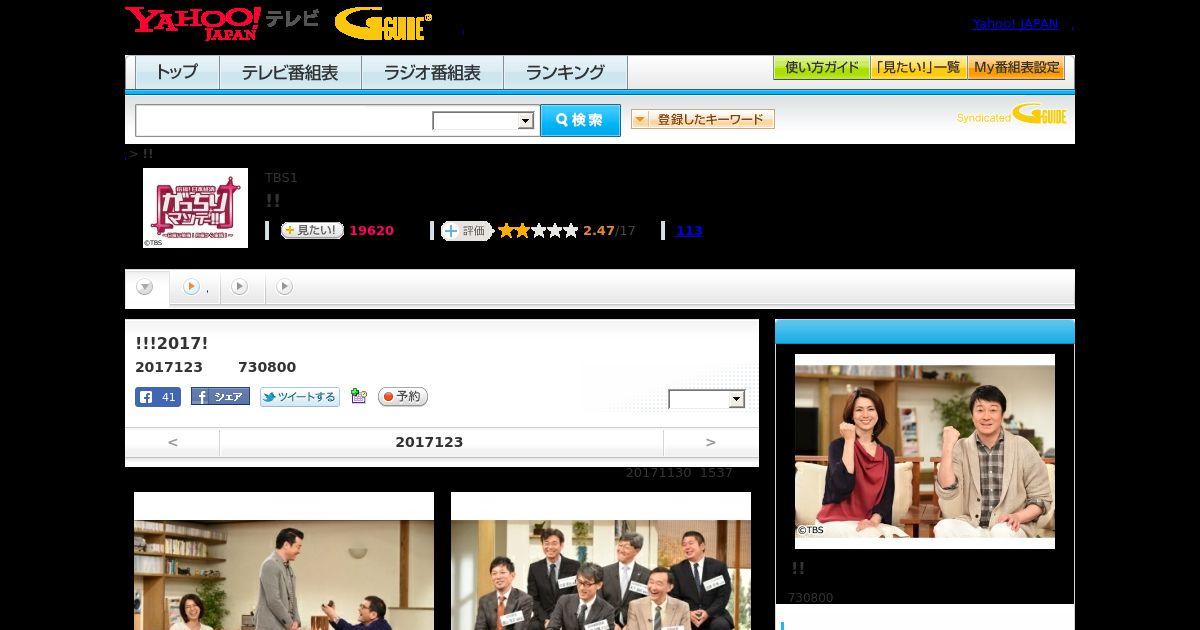Screen dimensions: 1200x630
Task: Click the 見たい! add button
Action: [312, 231]
